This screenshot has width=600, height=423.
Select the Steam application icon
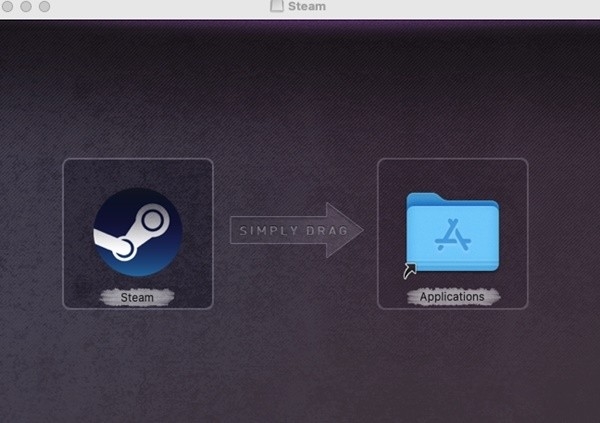(138, 232)
